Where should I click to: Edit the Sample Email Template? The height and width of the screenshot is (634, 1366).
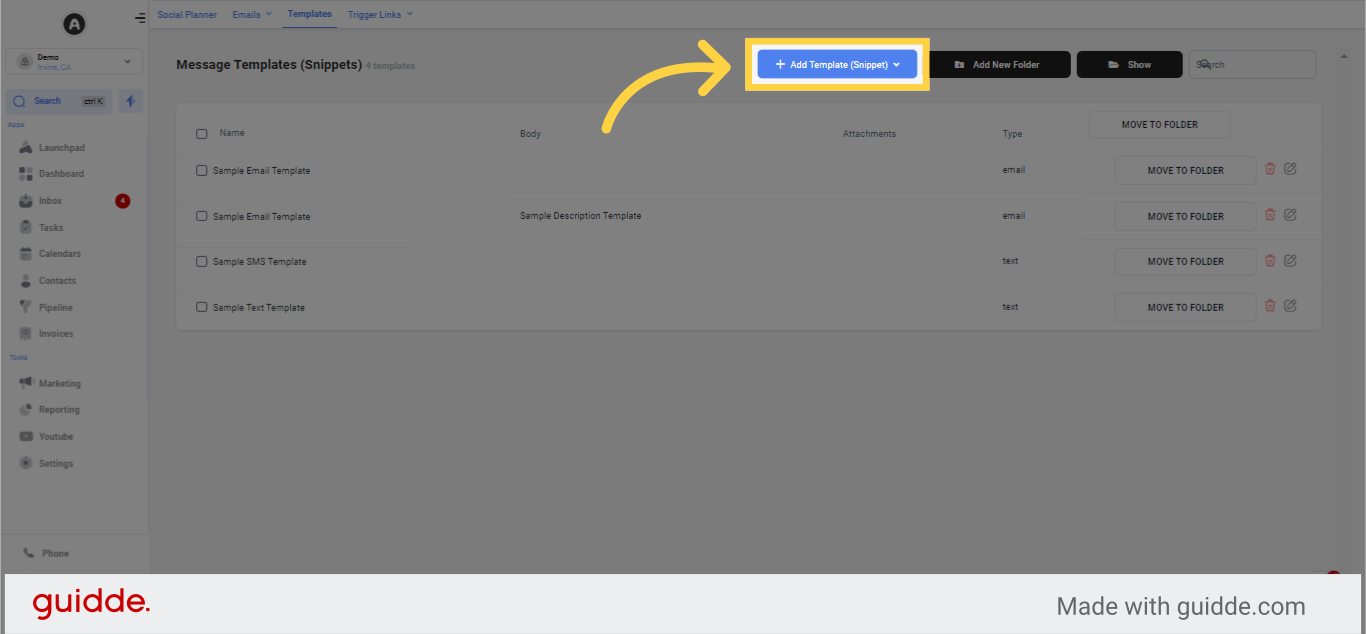point(1290,169)
